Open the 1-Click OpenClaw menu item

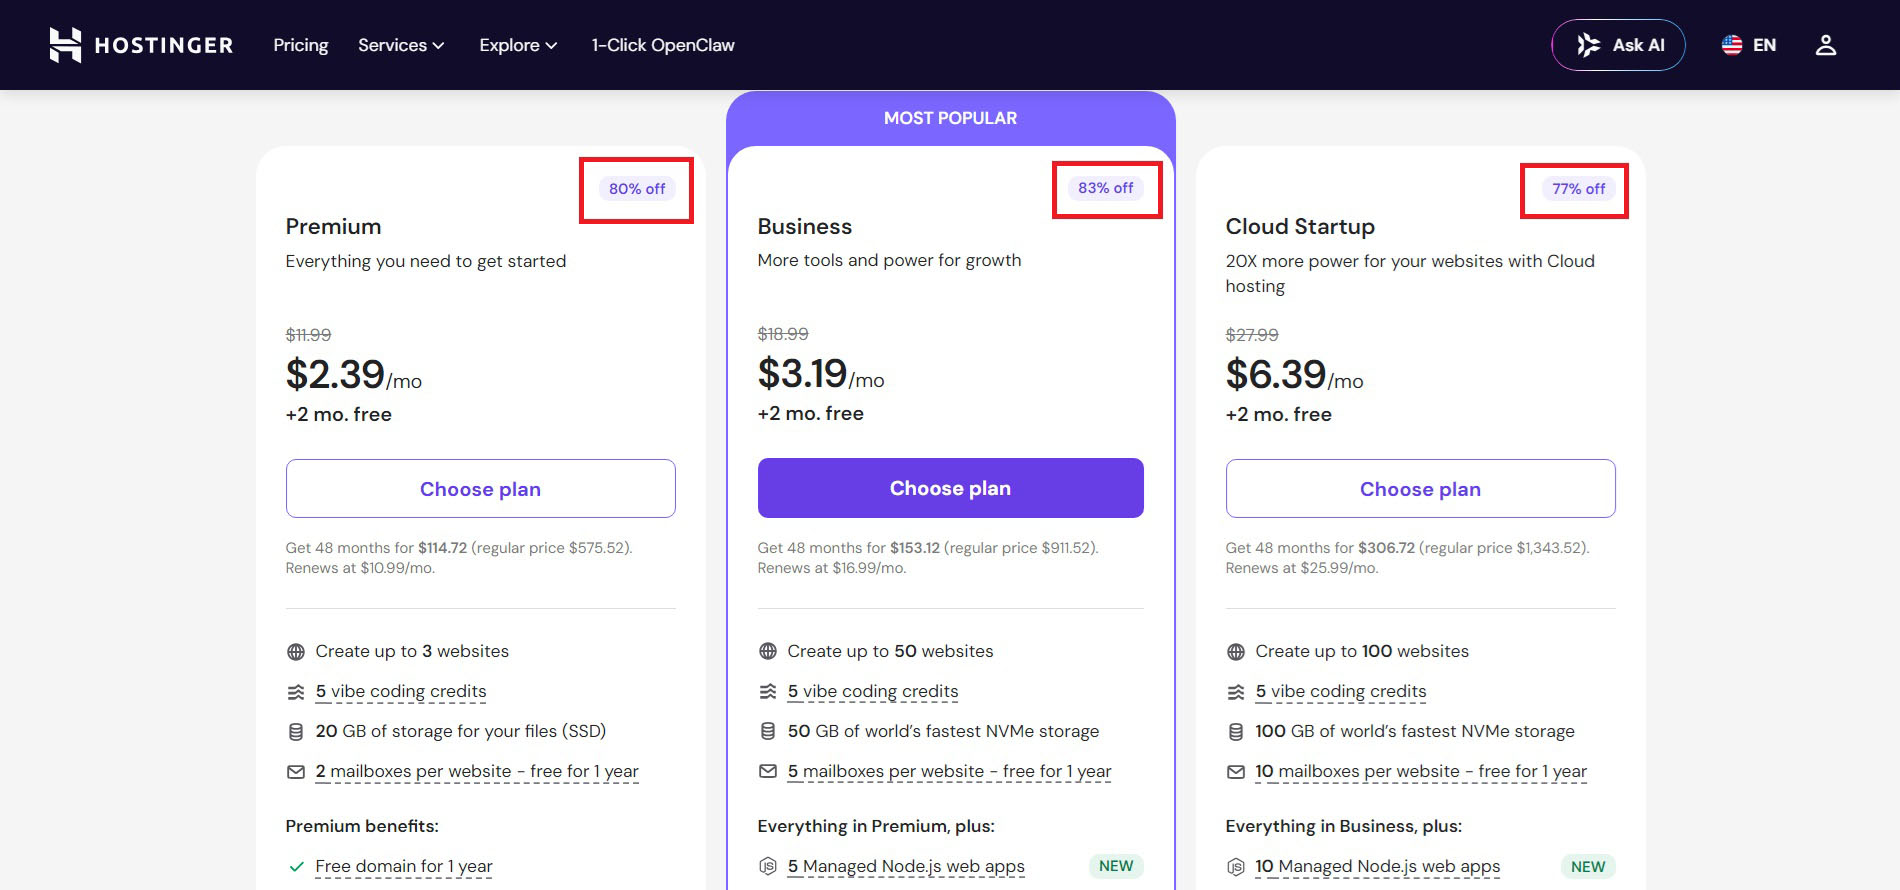[x=663, y=45]
